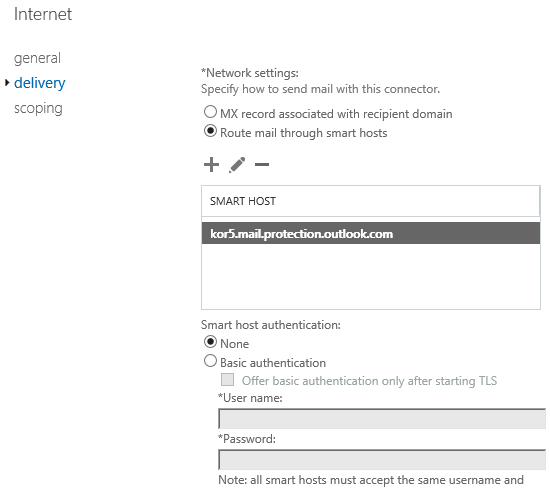Click the SMART HOST column header
The height and width of the screenshot is (488, 550).
click(x=371, y=201)
